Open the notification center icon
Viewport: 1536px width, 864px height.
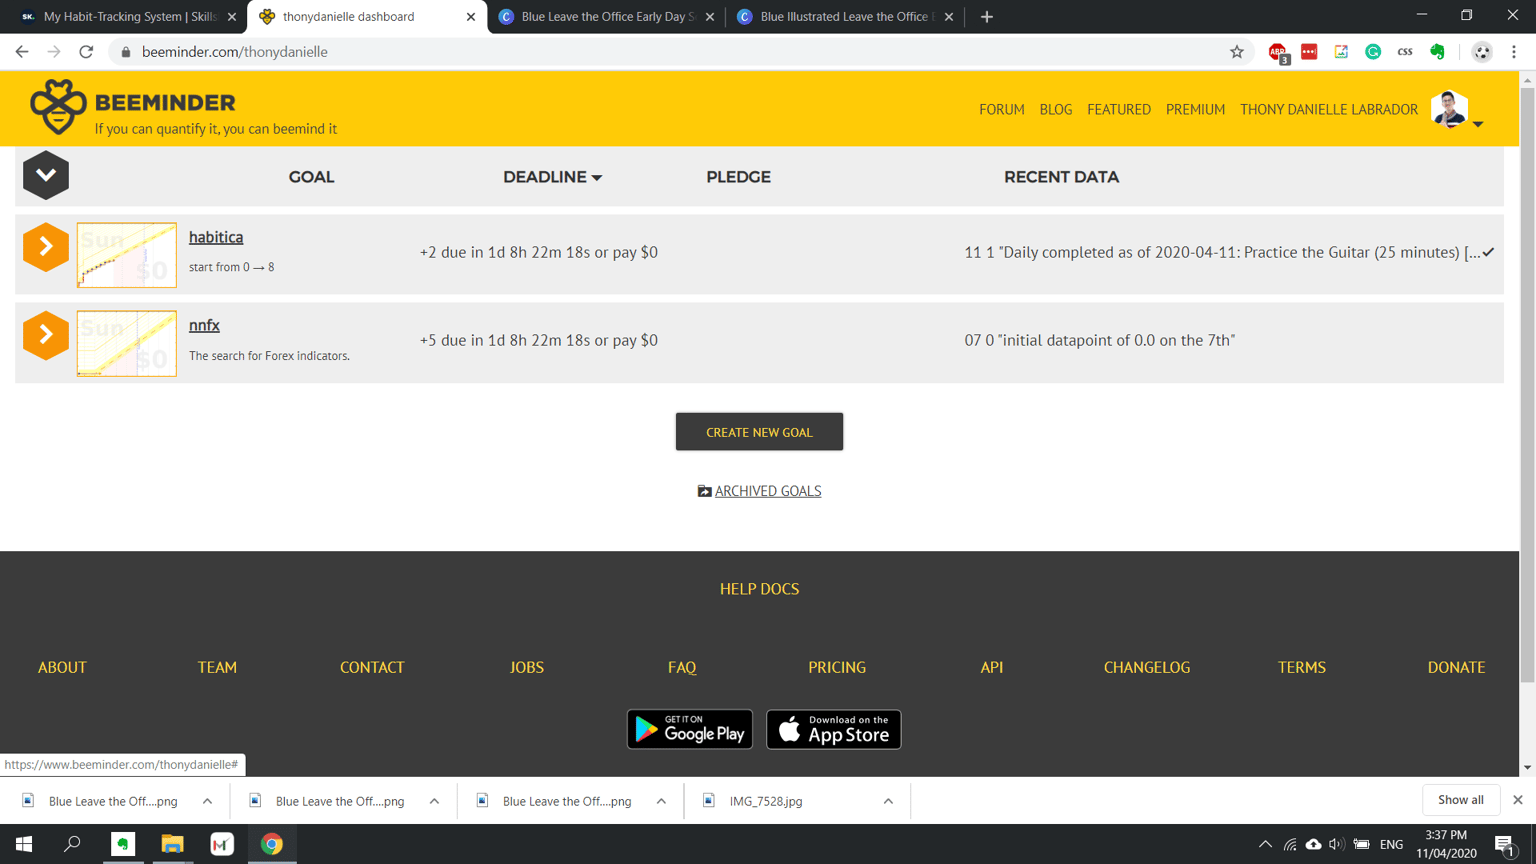tap(1506, 845)
